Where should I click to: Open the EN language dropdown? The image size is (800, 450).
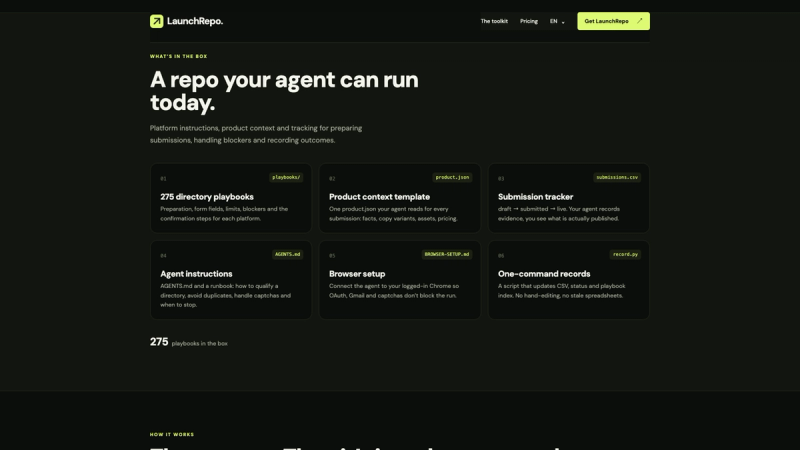click(x=557, y=21)
